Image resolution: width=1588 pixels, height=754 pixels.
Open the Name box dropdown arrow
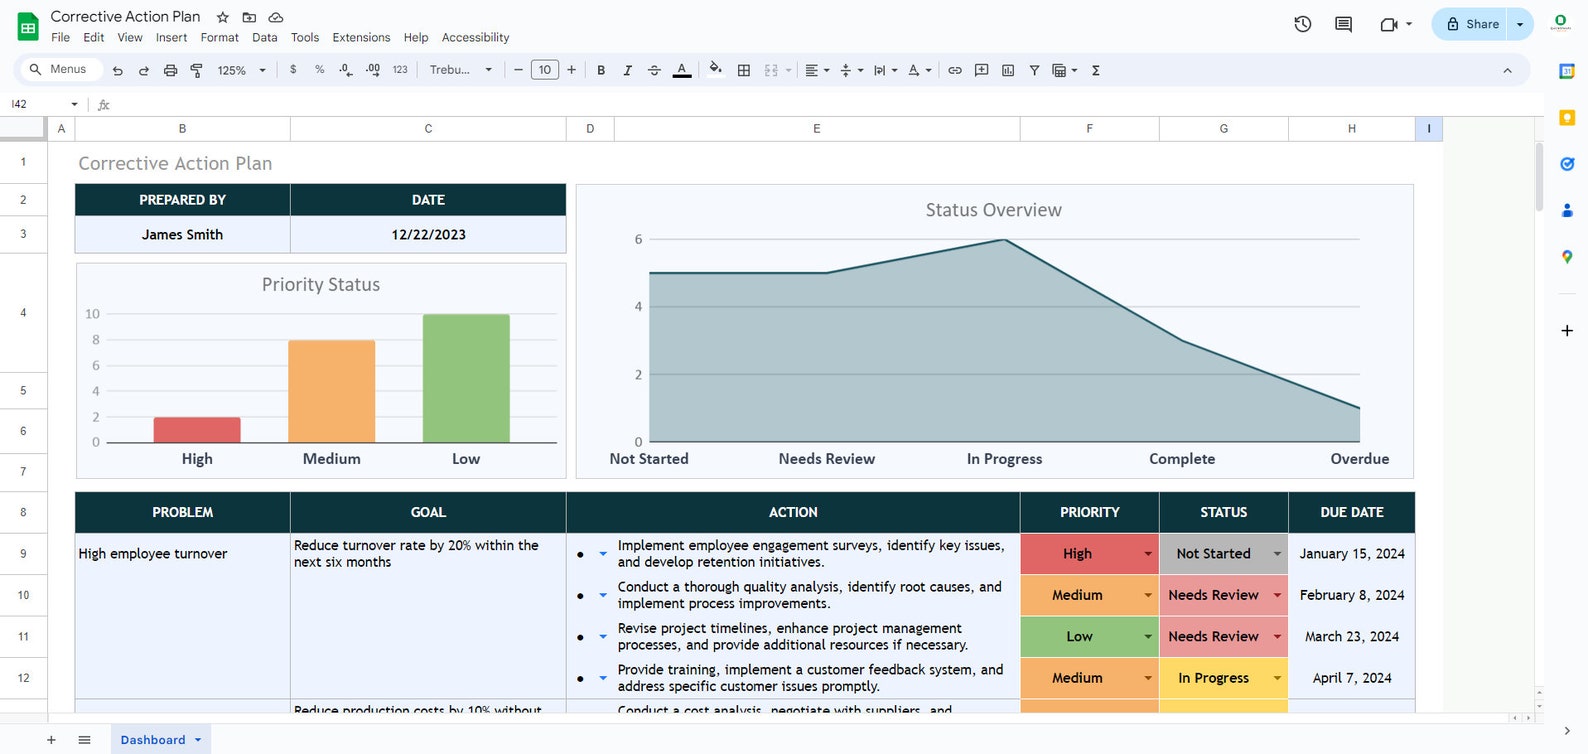click(x=74, y=104)
